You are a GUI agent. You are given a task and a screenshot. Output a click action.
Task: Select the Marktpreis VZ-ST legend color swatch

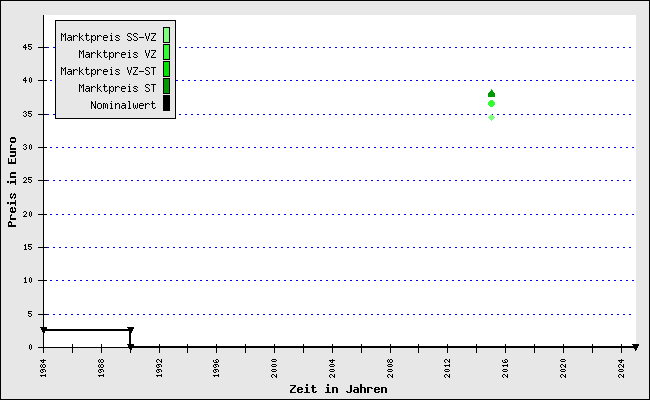coord(166,70)
